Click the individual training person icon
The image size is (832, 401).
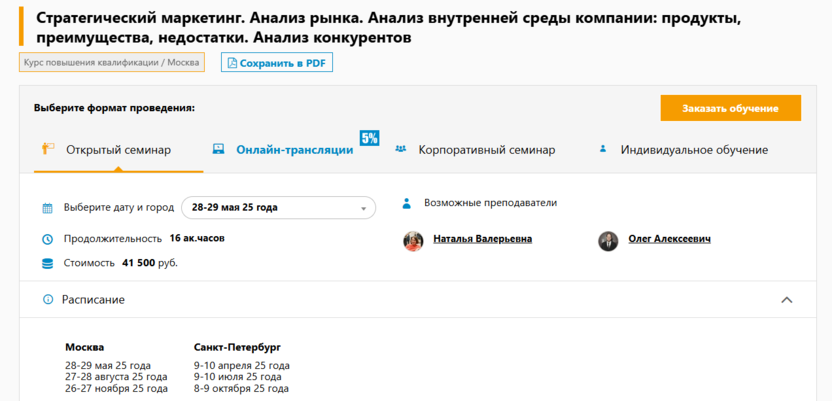603,149
